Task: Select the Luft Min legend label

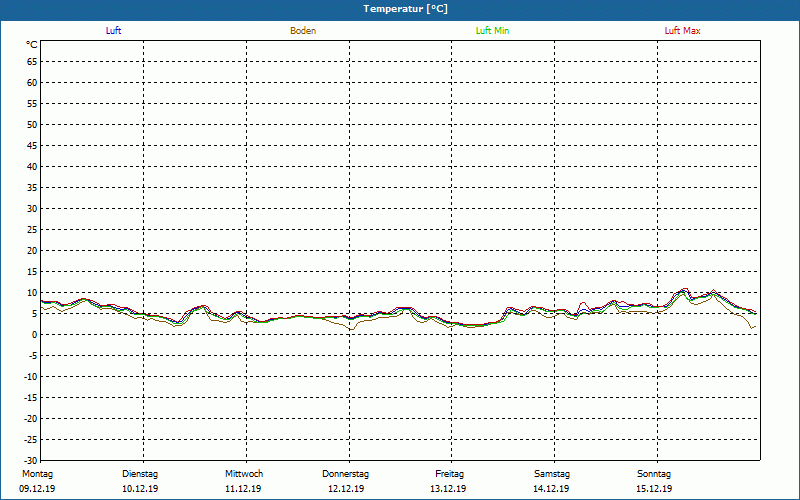Action: tap(492, 31)
